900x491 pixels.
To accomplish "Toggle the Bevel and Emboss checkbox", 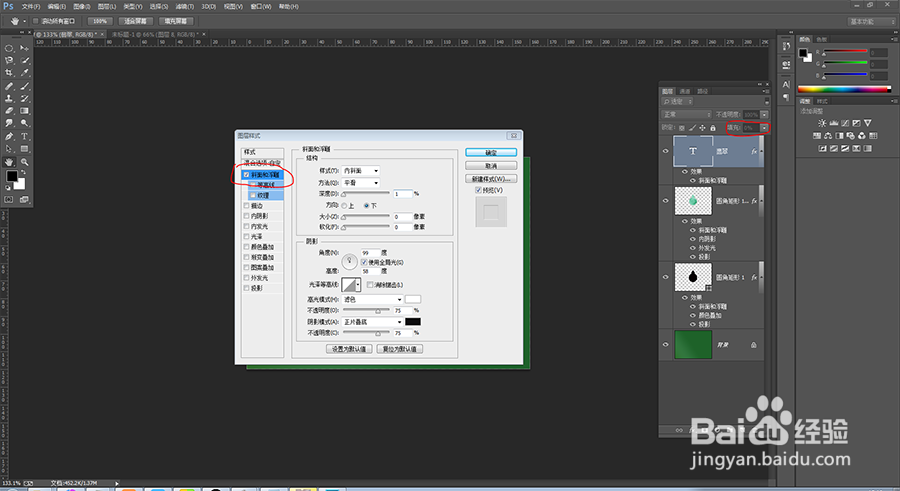I will tap(246, 175).
